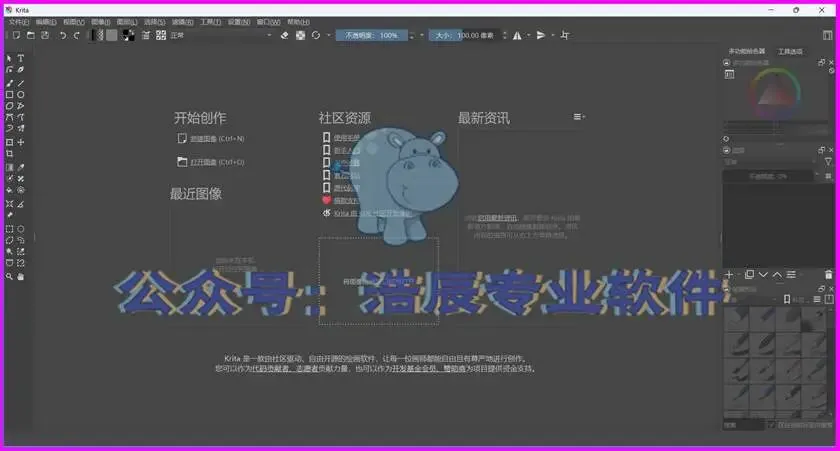Select the Pan hand tool
Viewport: 840px width, 451px height.
(21, 276)
